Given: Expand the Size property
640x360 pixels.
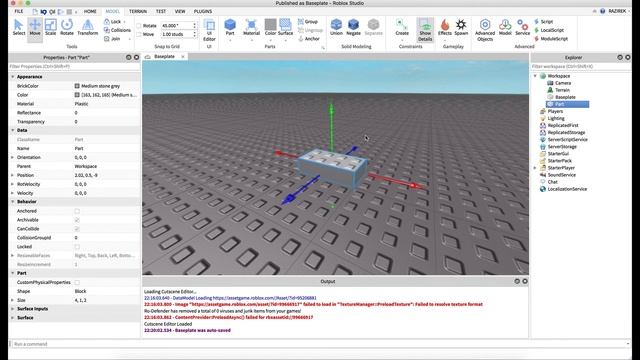Looking at the screenshot, I should coord(13,300).
